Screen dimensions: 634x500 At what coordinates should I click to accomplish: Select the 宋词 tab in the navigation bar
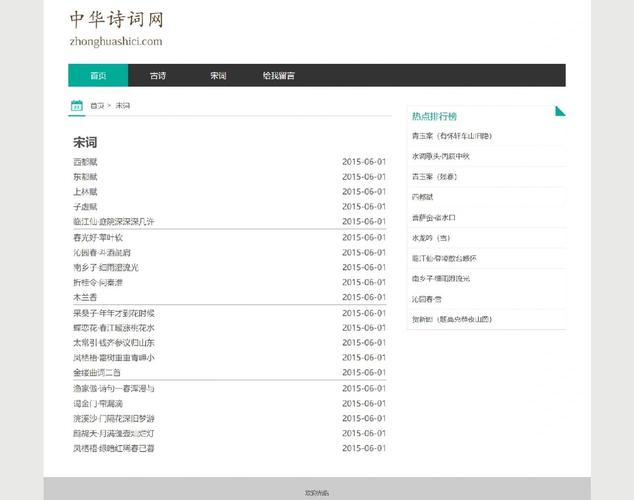[x=218, y=76]
